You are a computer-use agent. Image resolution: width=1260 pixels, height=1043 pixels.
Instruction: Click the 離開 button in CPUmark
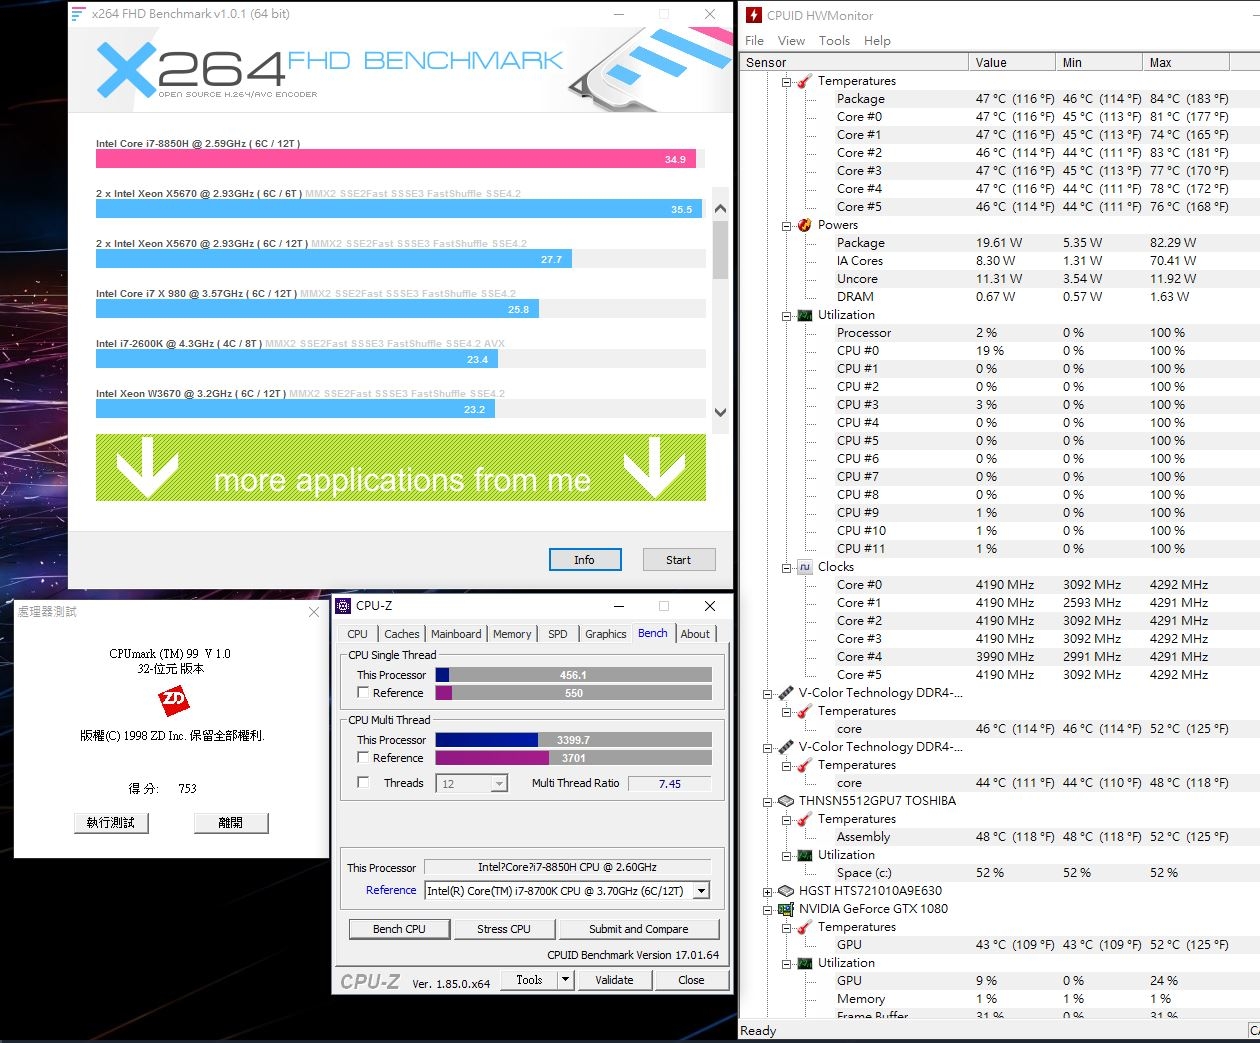coord(231,822)
